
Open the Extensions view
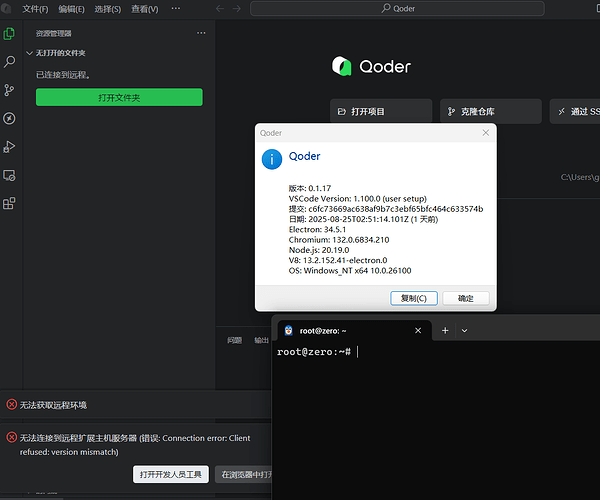click(x=9, y=203)
